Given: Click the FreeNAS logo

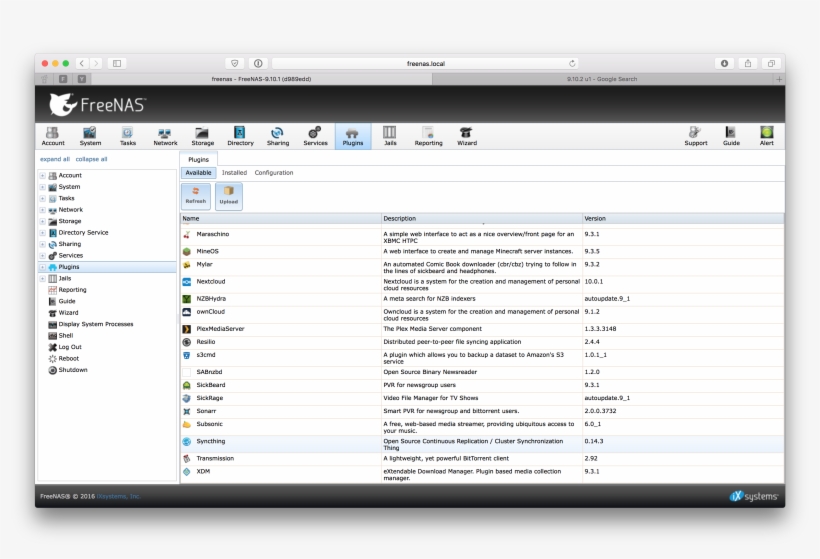Looking at the screenshot, I should [97, 105].
